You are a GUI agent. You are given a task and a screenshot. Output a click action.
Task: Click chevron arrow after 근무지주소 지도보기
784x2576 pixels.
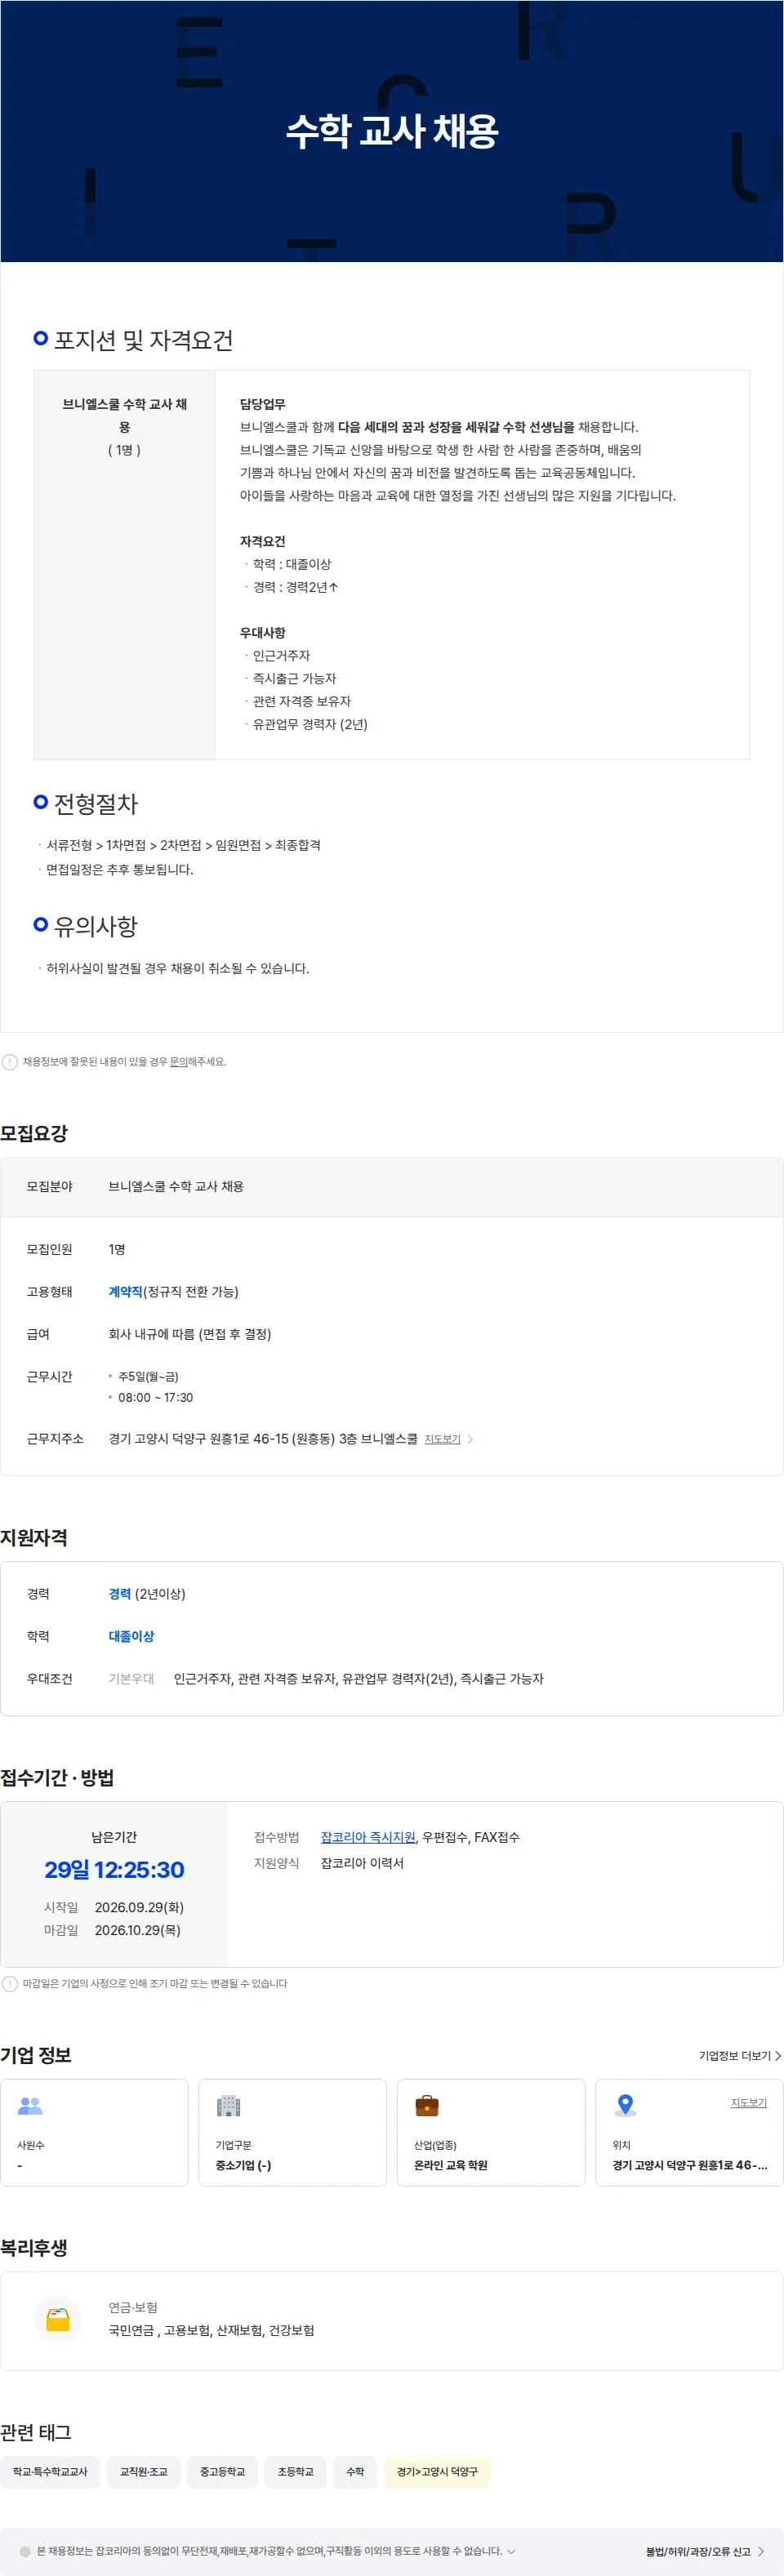tap(470, 1439)
